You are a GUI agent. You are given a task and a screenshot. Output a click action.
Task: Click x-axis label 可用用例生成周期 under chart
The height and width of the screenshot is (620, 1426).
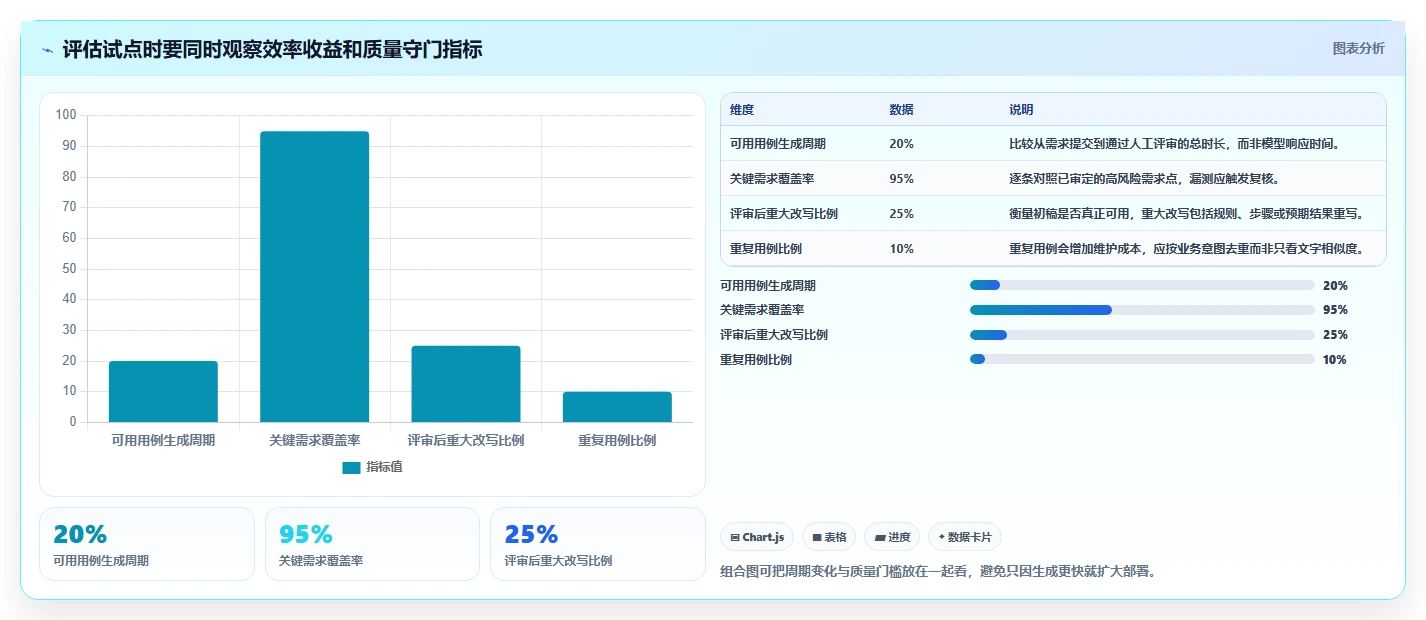tap(163, 440)
